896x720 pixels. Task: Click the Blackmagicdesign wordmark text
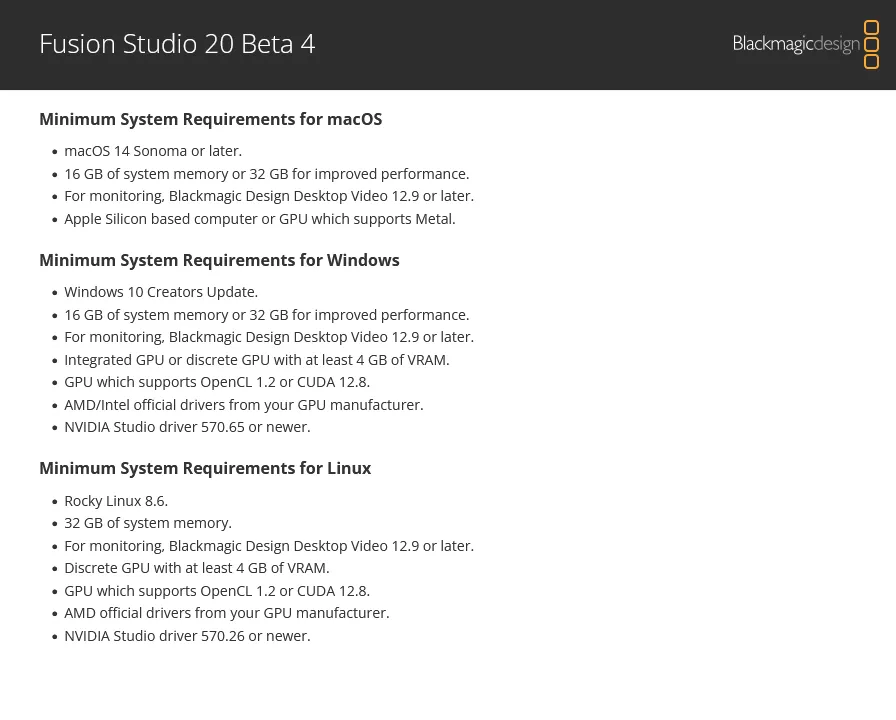[796, 44]
